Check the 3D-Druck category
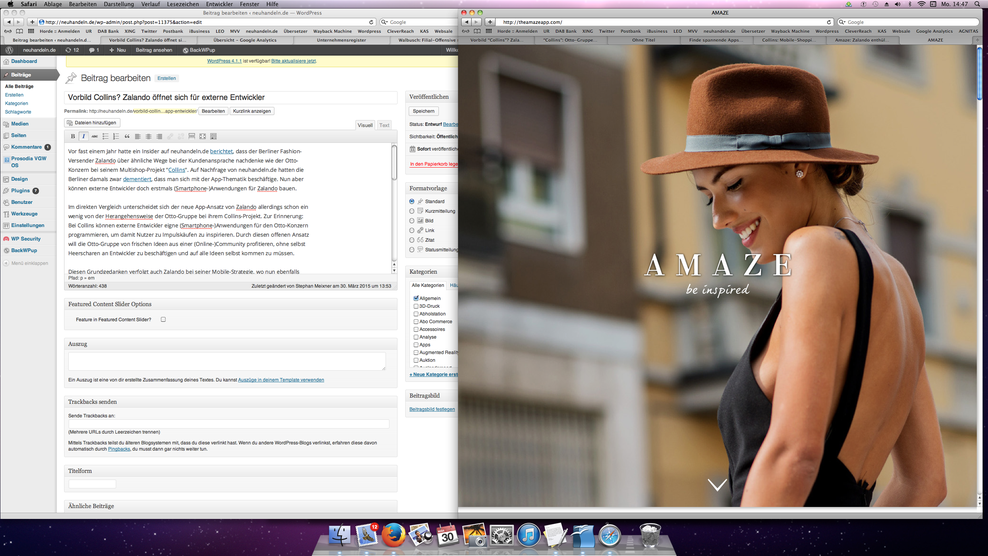The image size is (988, 556). coord(416,306)
